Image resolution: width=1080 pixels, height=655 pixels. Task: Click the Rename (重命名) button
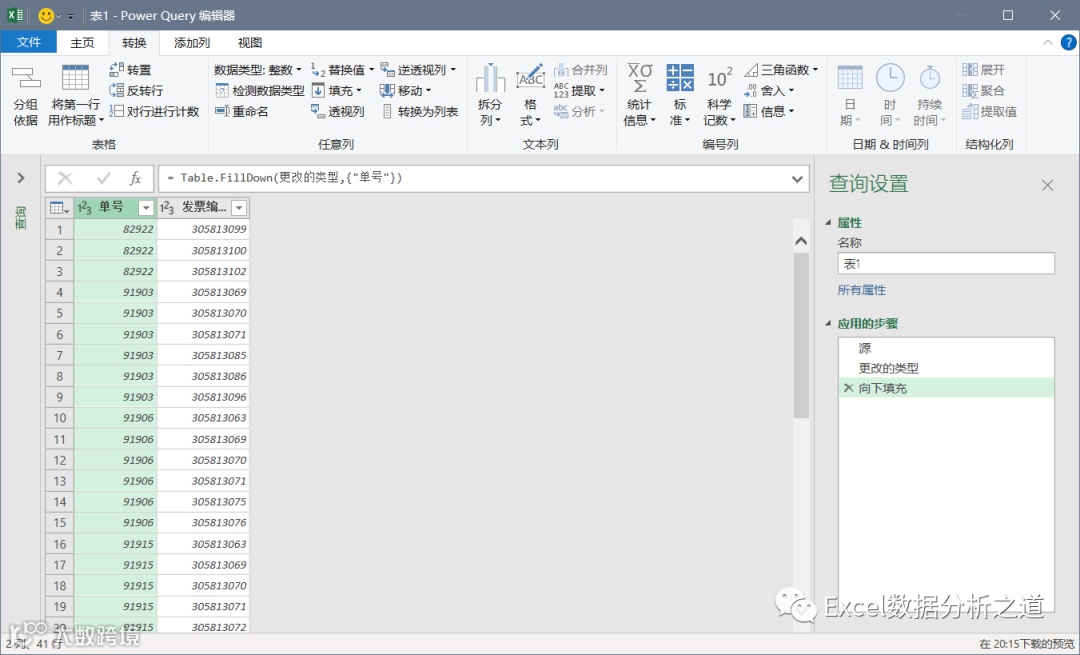[242, 111]
